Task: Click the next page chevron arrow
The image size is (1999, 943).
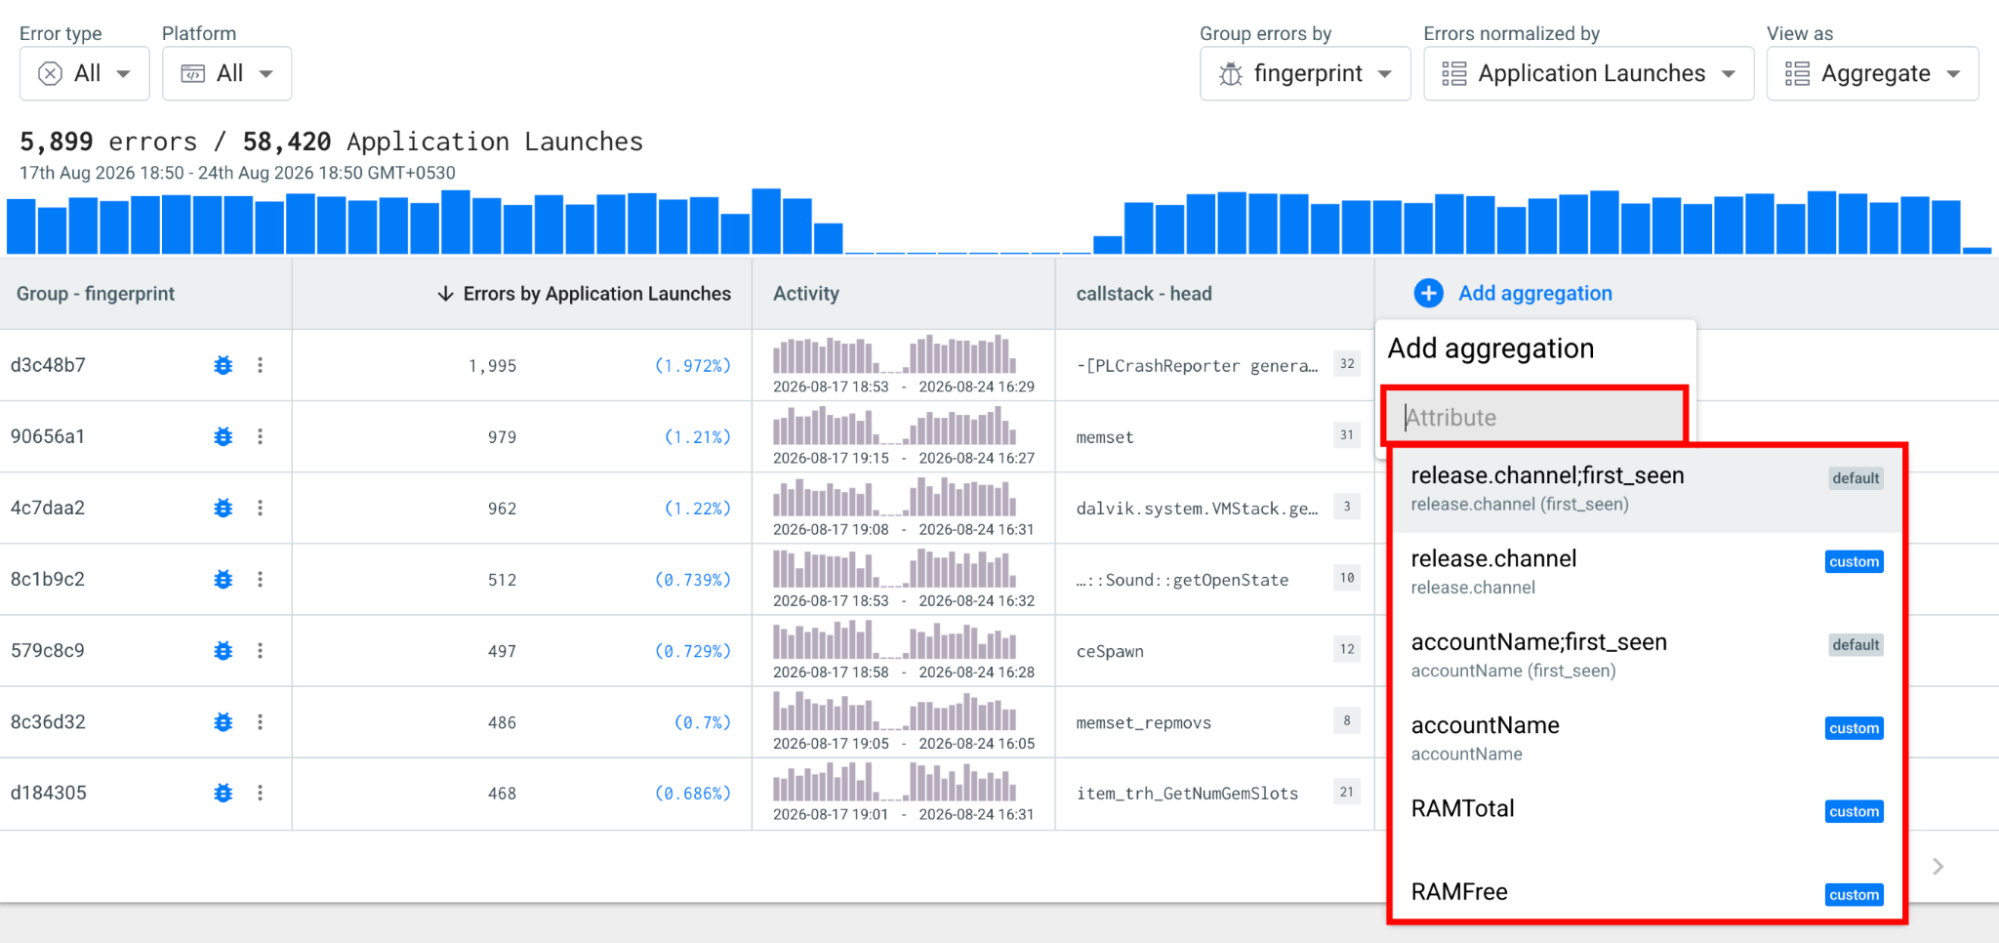Action: (1938, 866)
